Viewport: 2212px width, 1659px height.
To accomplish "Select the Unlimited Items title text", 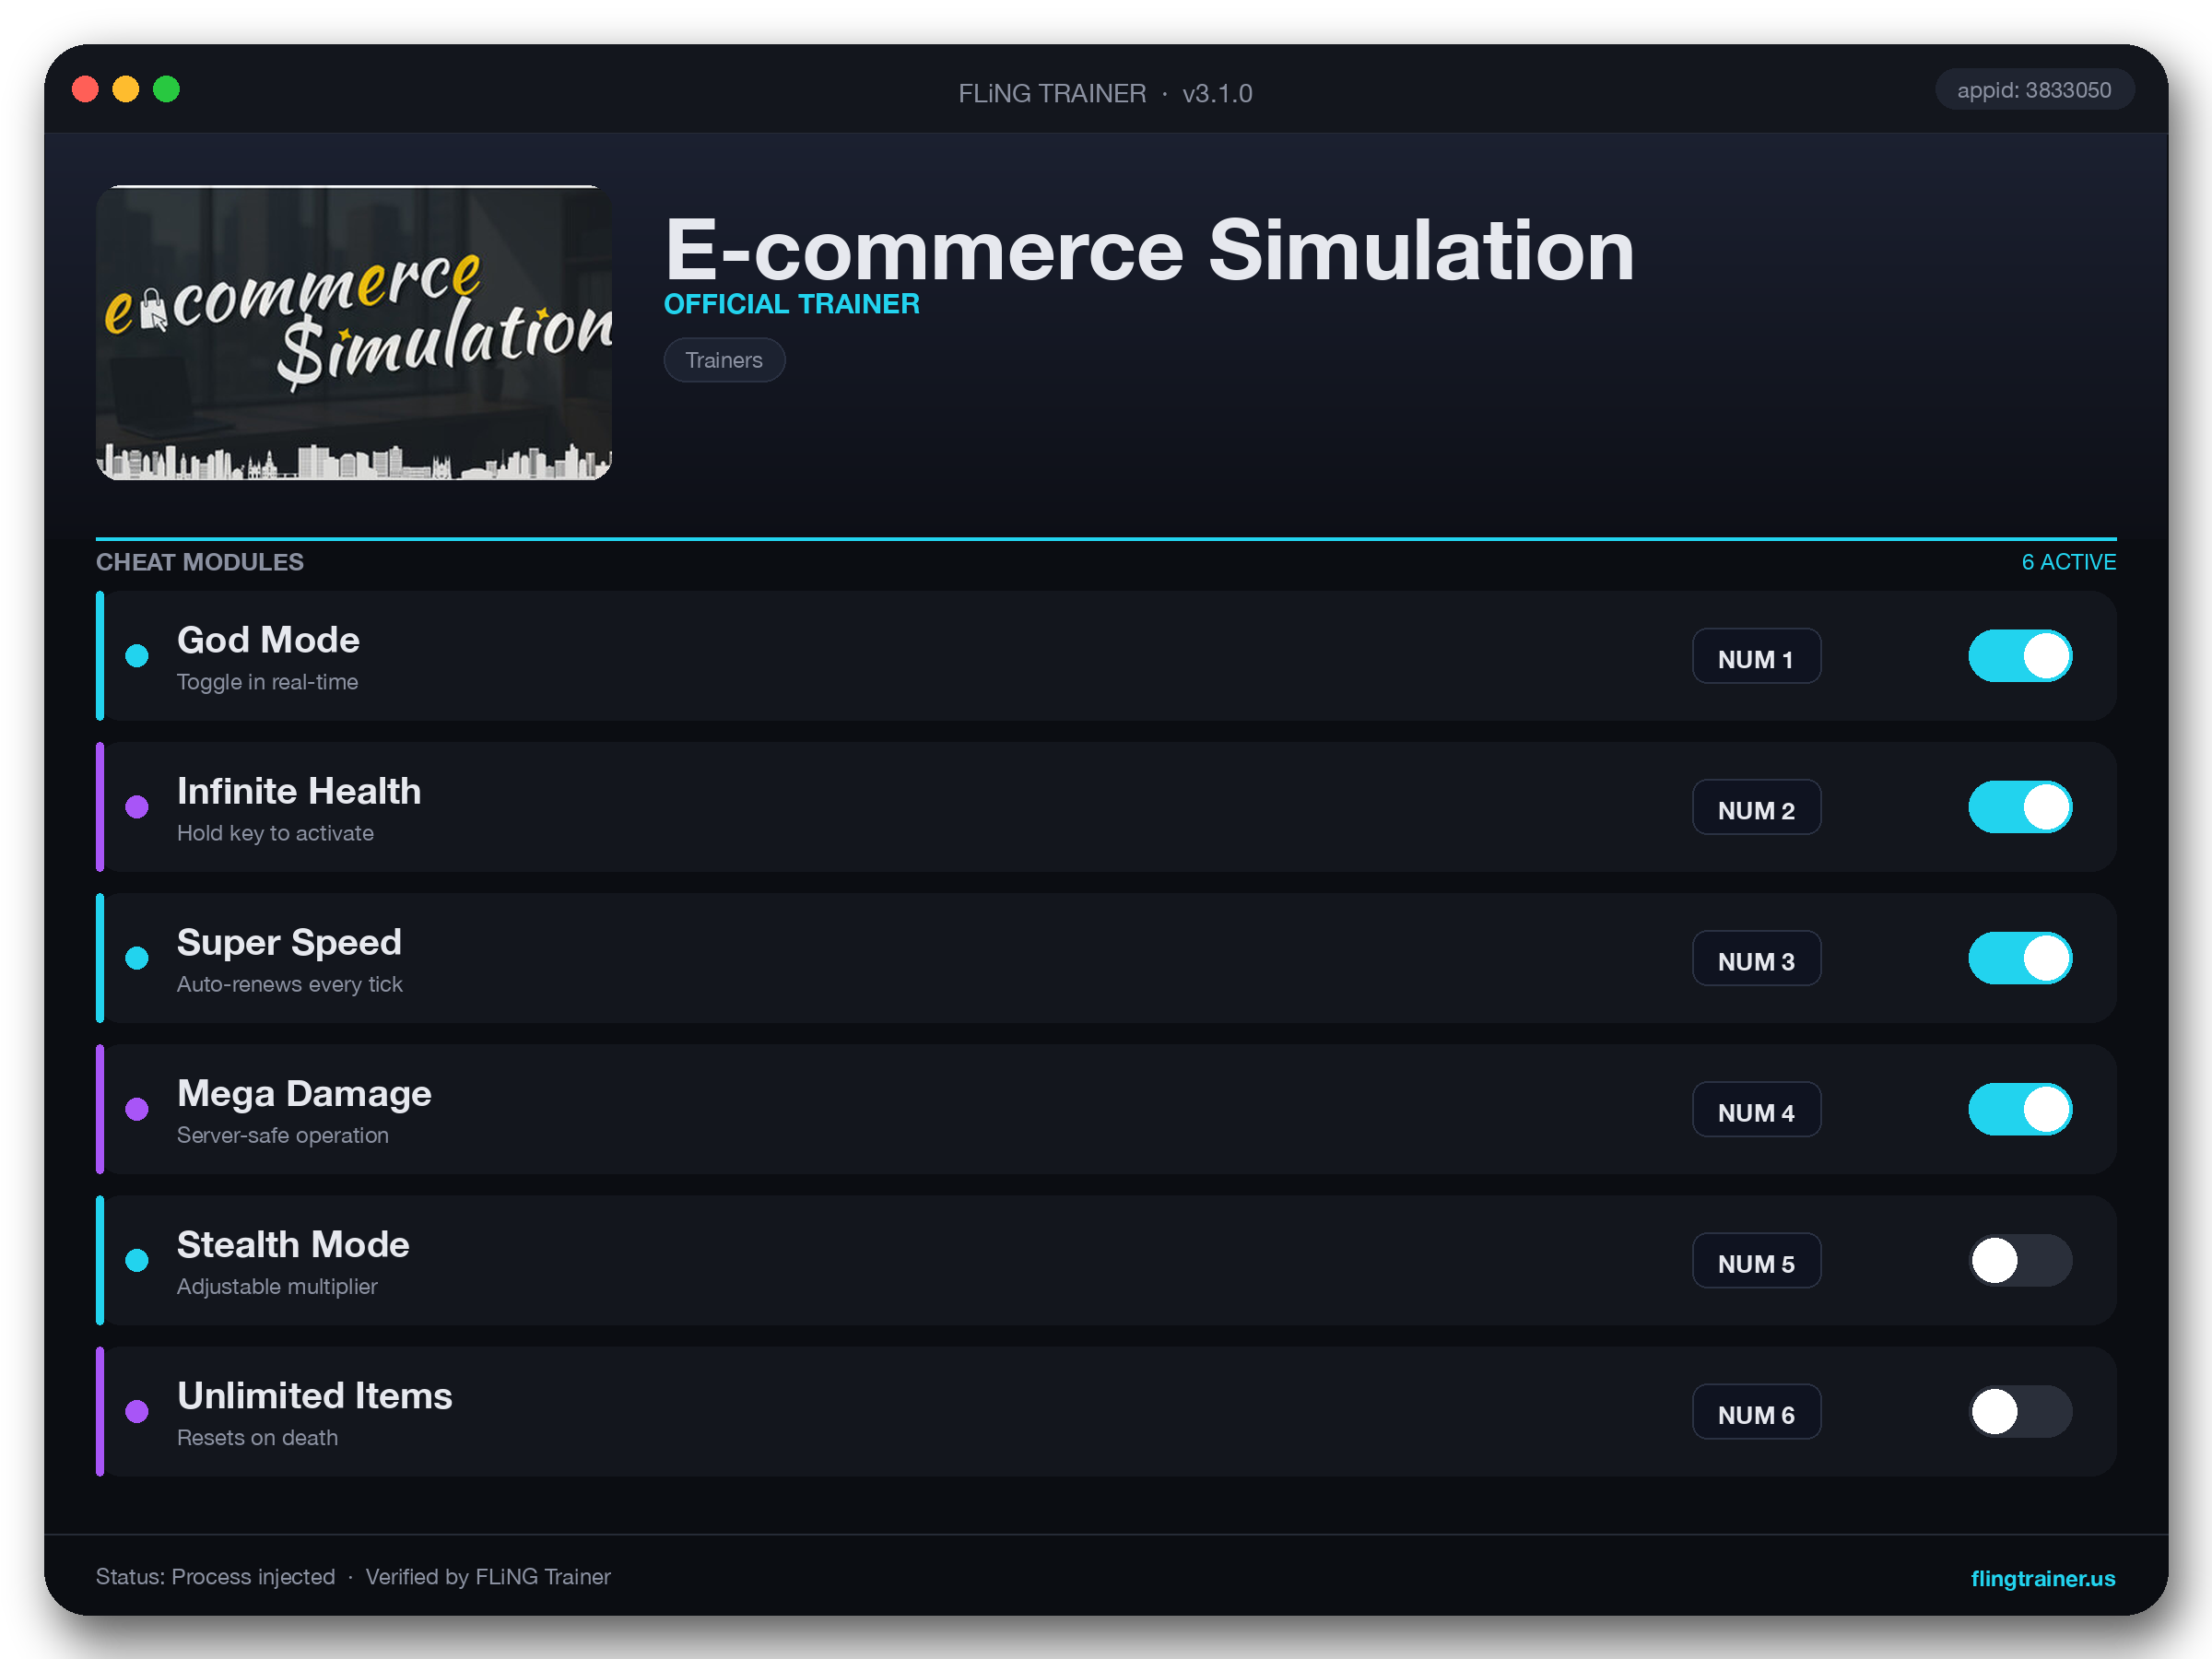I will [x=315, y=1396].
